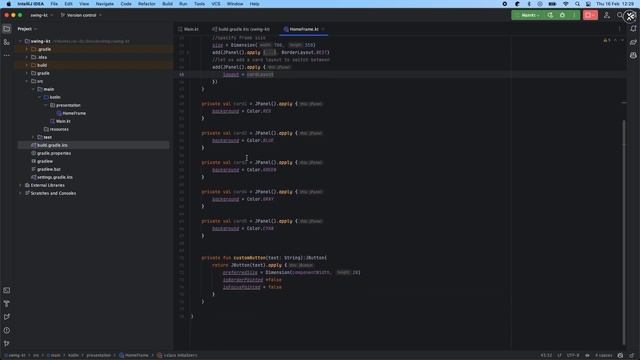
Task: Expand the .gradle folder
Action: tap(27, 49)
